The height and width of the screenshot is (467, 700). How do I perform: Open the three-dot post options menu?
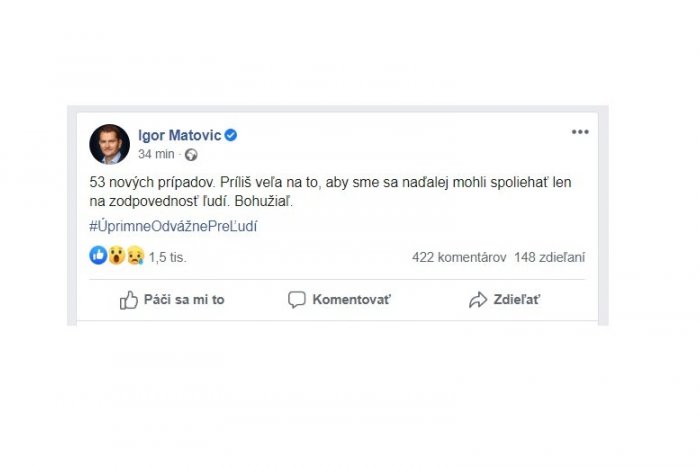pyautogui.click(x=580, y=132)
